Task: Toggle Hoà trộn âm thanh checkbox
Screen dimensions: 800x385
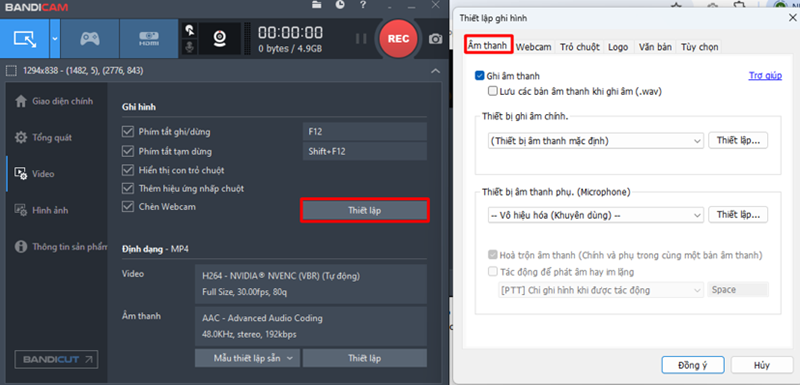Action: [492, 255]
